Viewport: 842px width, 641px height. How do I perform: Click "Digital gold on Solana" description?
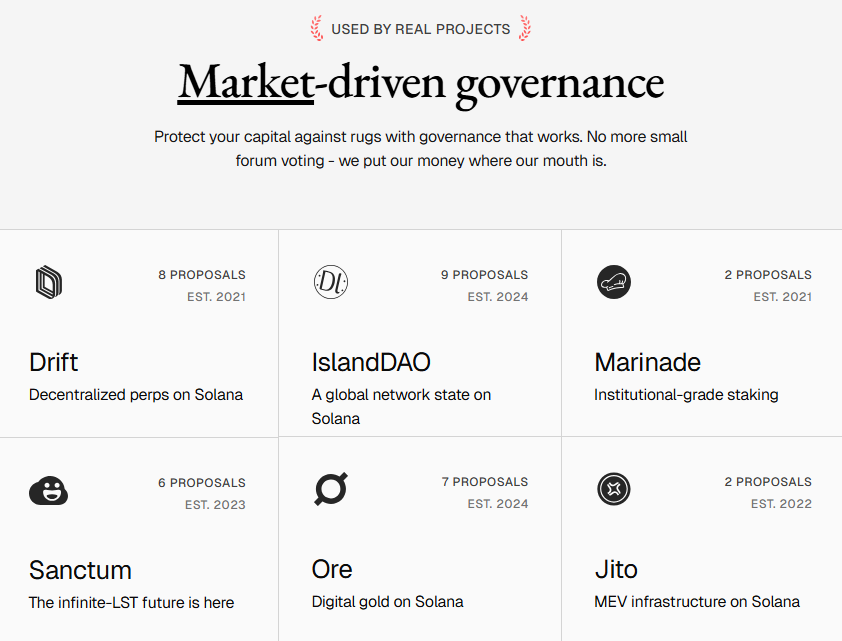(x=387, y=602)
